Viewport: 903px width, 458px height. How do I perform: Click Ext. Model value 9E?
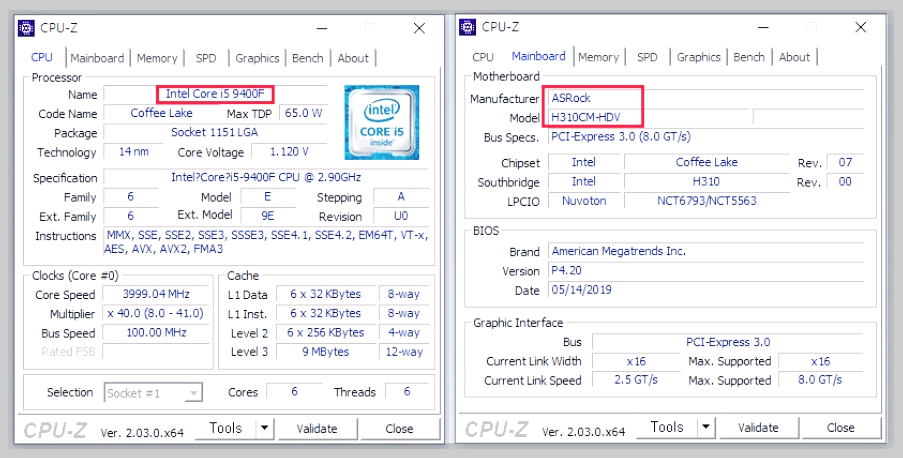(x=267, y=215)
